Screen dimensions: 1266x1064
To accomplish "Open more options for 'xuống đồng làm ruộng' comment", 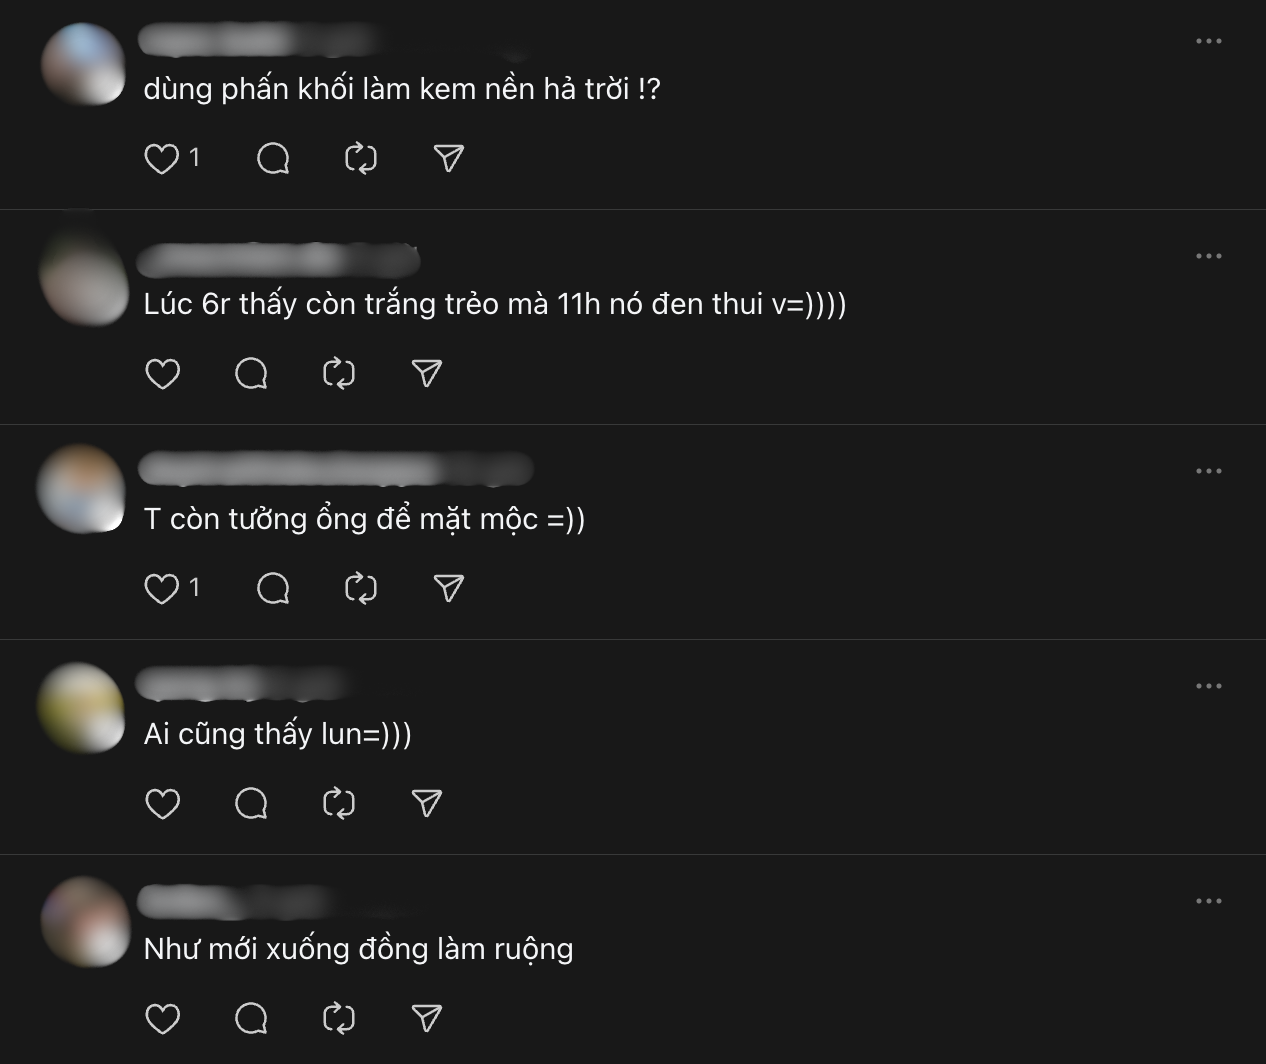I will coord(1208,901).
